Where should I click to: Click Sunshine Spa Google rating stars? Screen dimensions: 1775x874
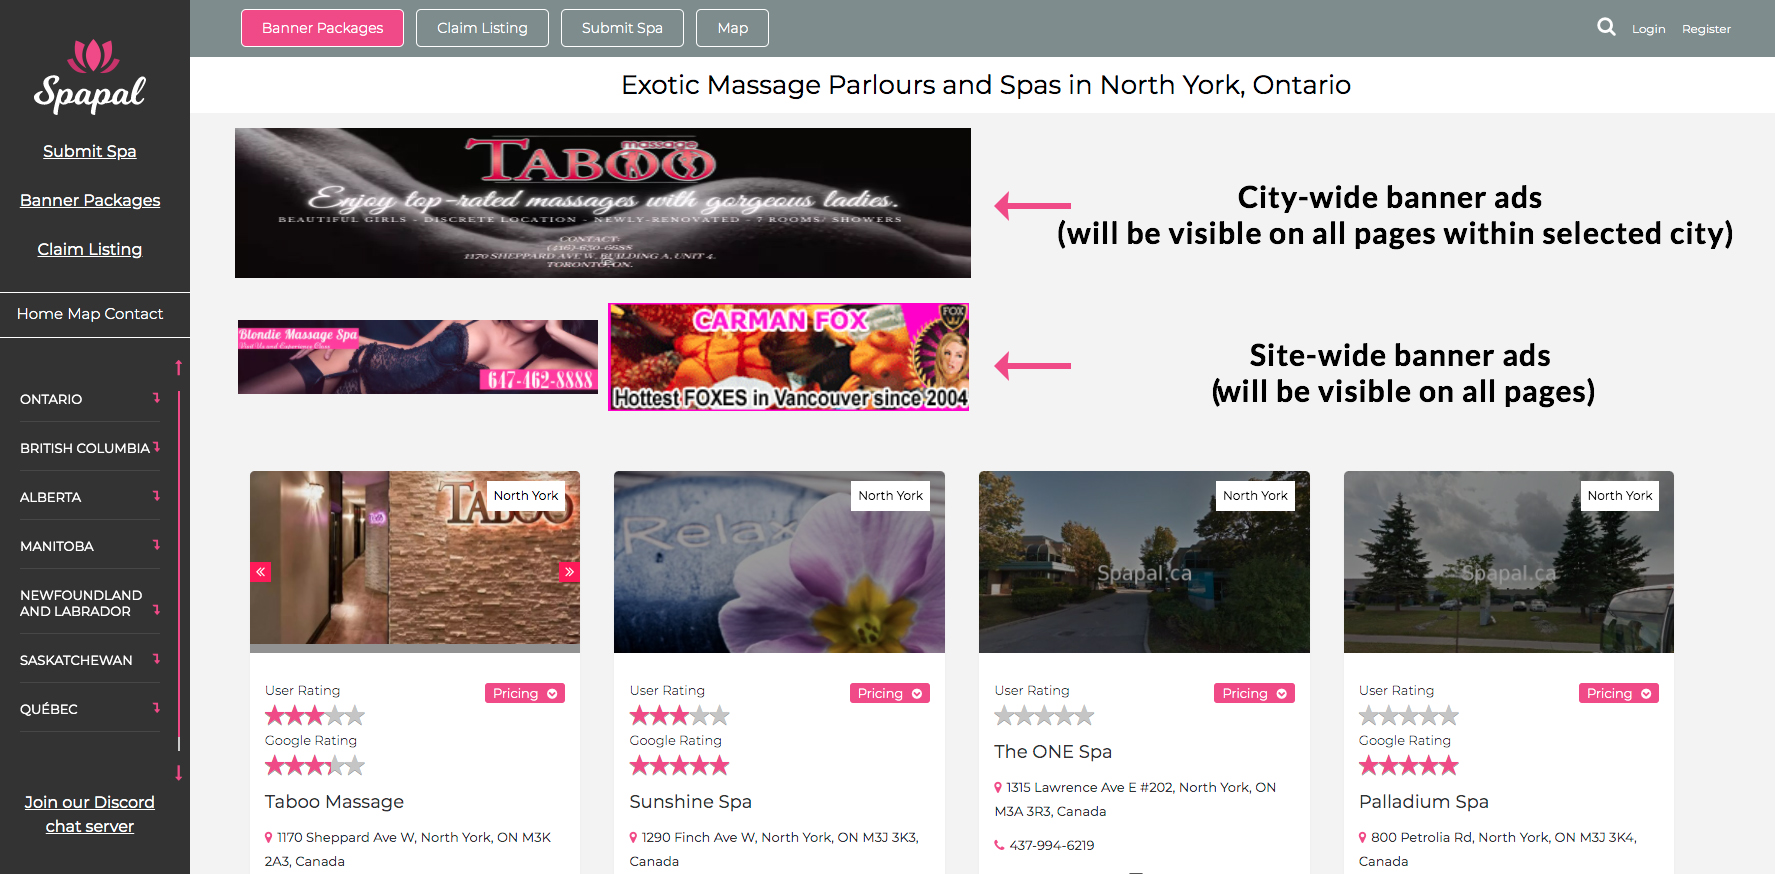(x=679, y=766)
